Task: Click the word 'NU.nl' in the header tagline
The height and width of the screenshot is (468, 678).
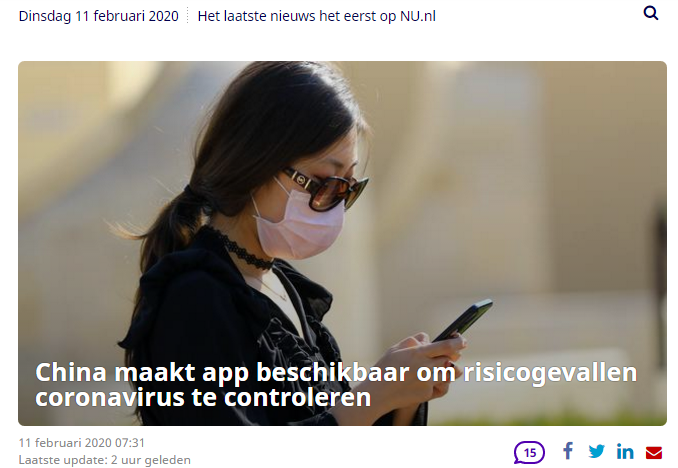Action: click(x=418, y=16)
